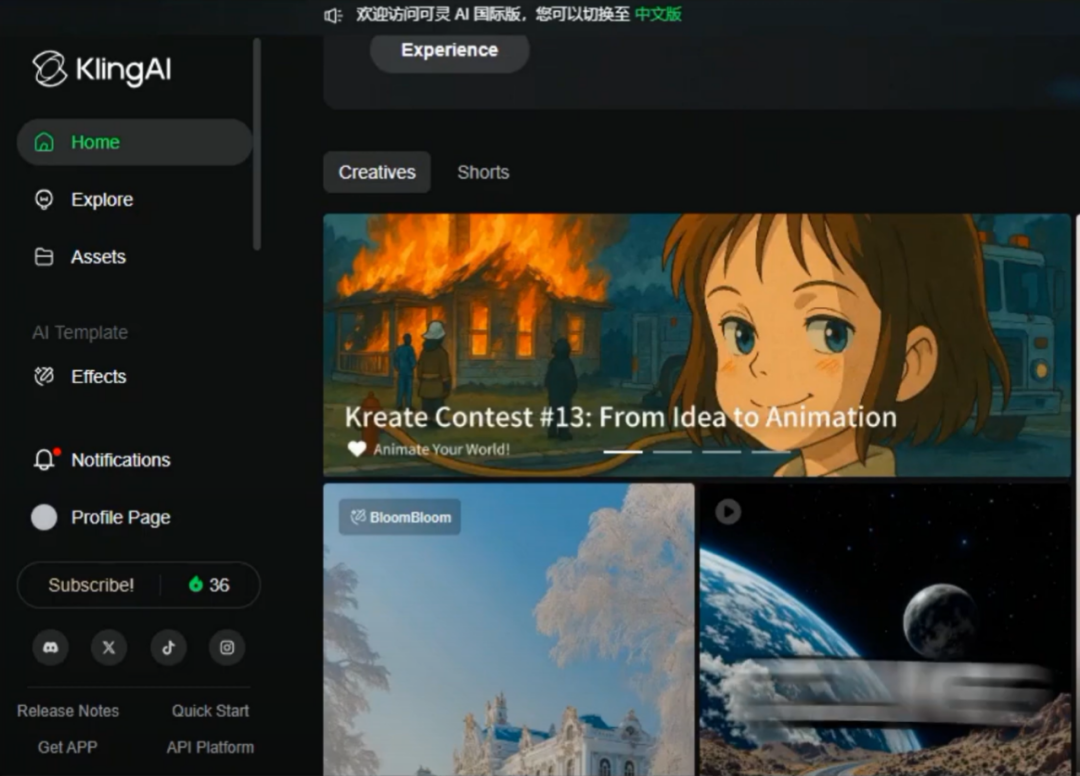Switch to the Shorts tab
Image resolution: width=1080 pixels, height=776 pixels.
pyautogui.click(x=483, y=172)
